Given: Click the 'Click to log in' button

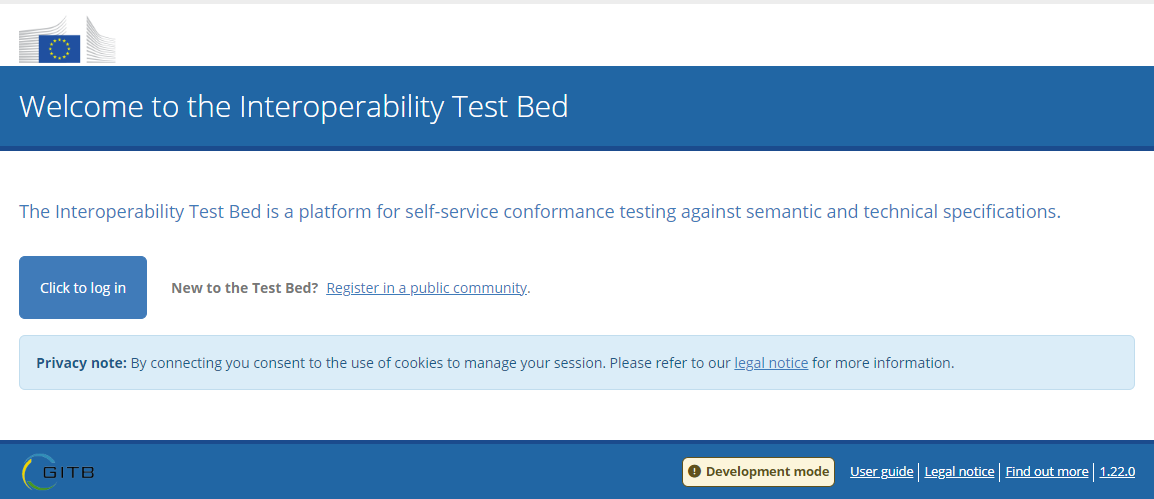Looking at the screenshot, I should [x=83, y=288].
